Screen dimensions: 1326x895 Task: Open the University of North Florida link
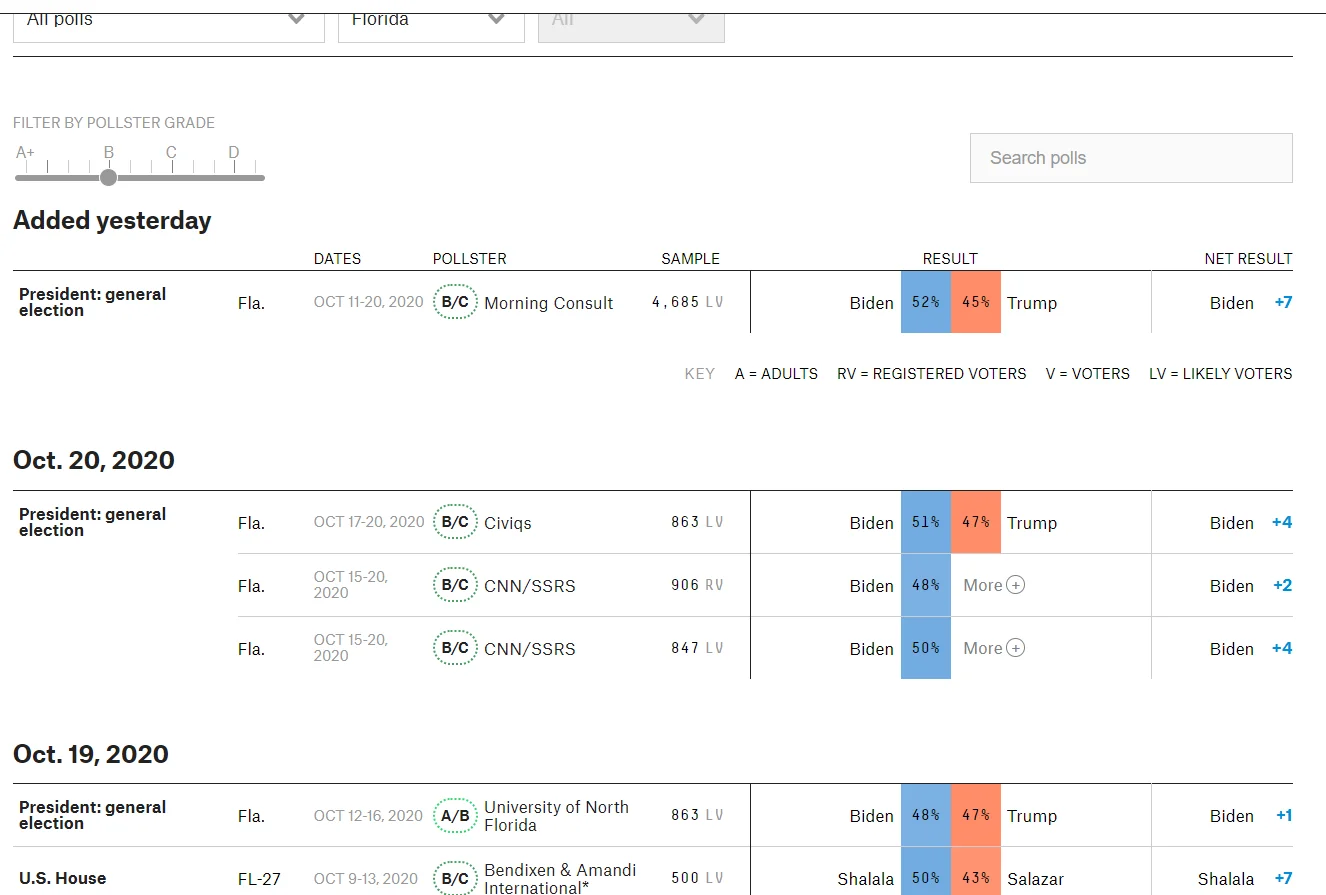(556, 816)
